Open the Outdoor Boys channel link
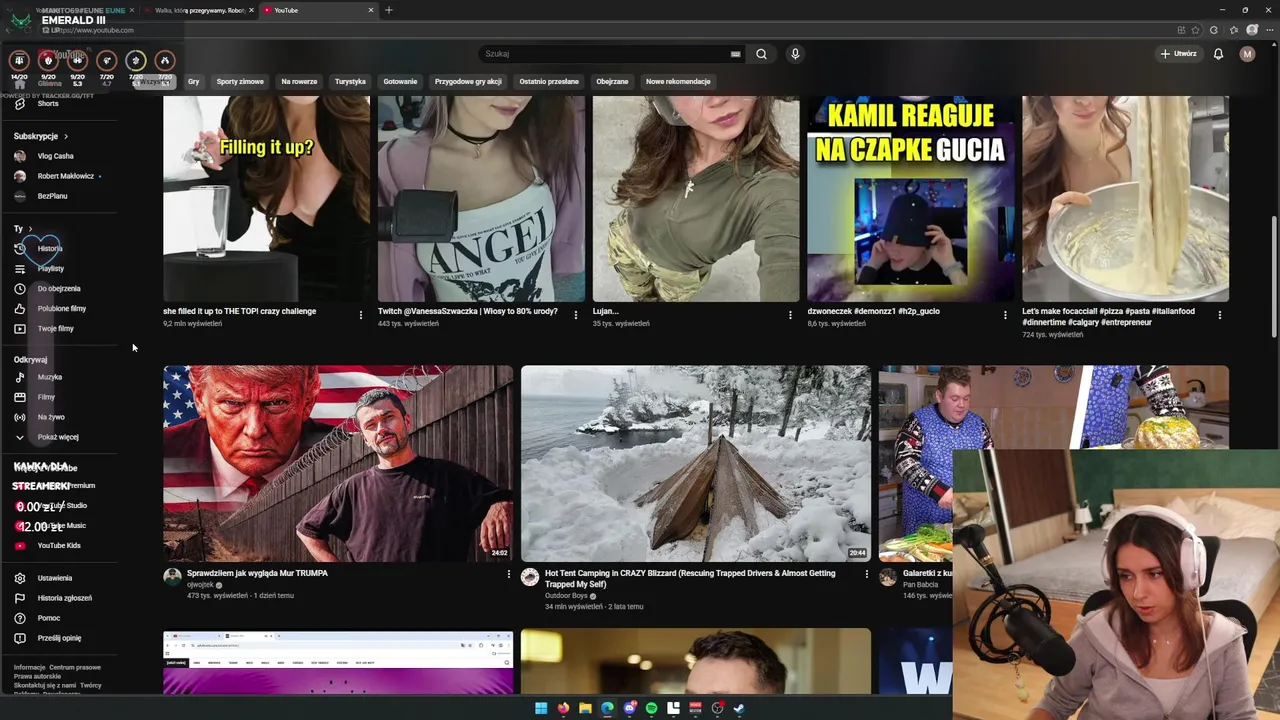Viewport: 1280px width, 720px height. [x=566, y=596]
